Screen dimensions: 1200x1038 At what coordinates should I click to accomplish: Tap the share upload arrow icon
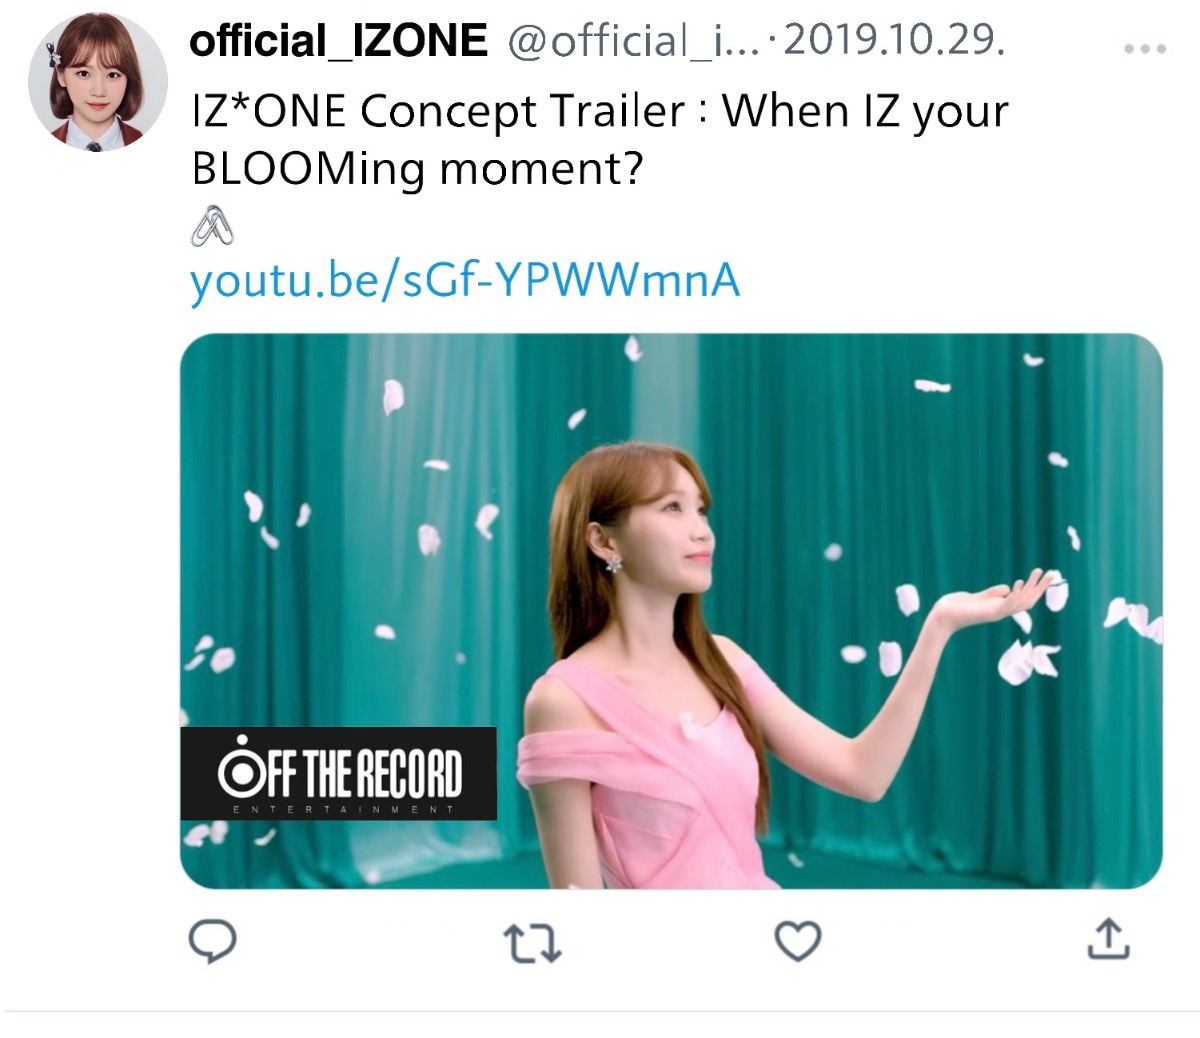pyautogui.click(x=1108, y=939)
